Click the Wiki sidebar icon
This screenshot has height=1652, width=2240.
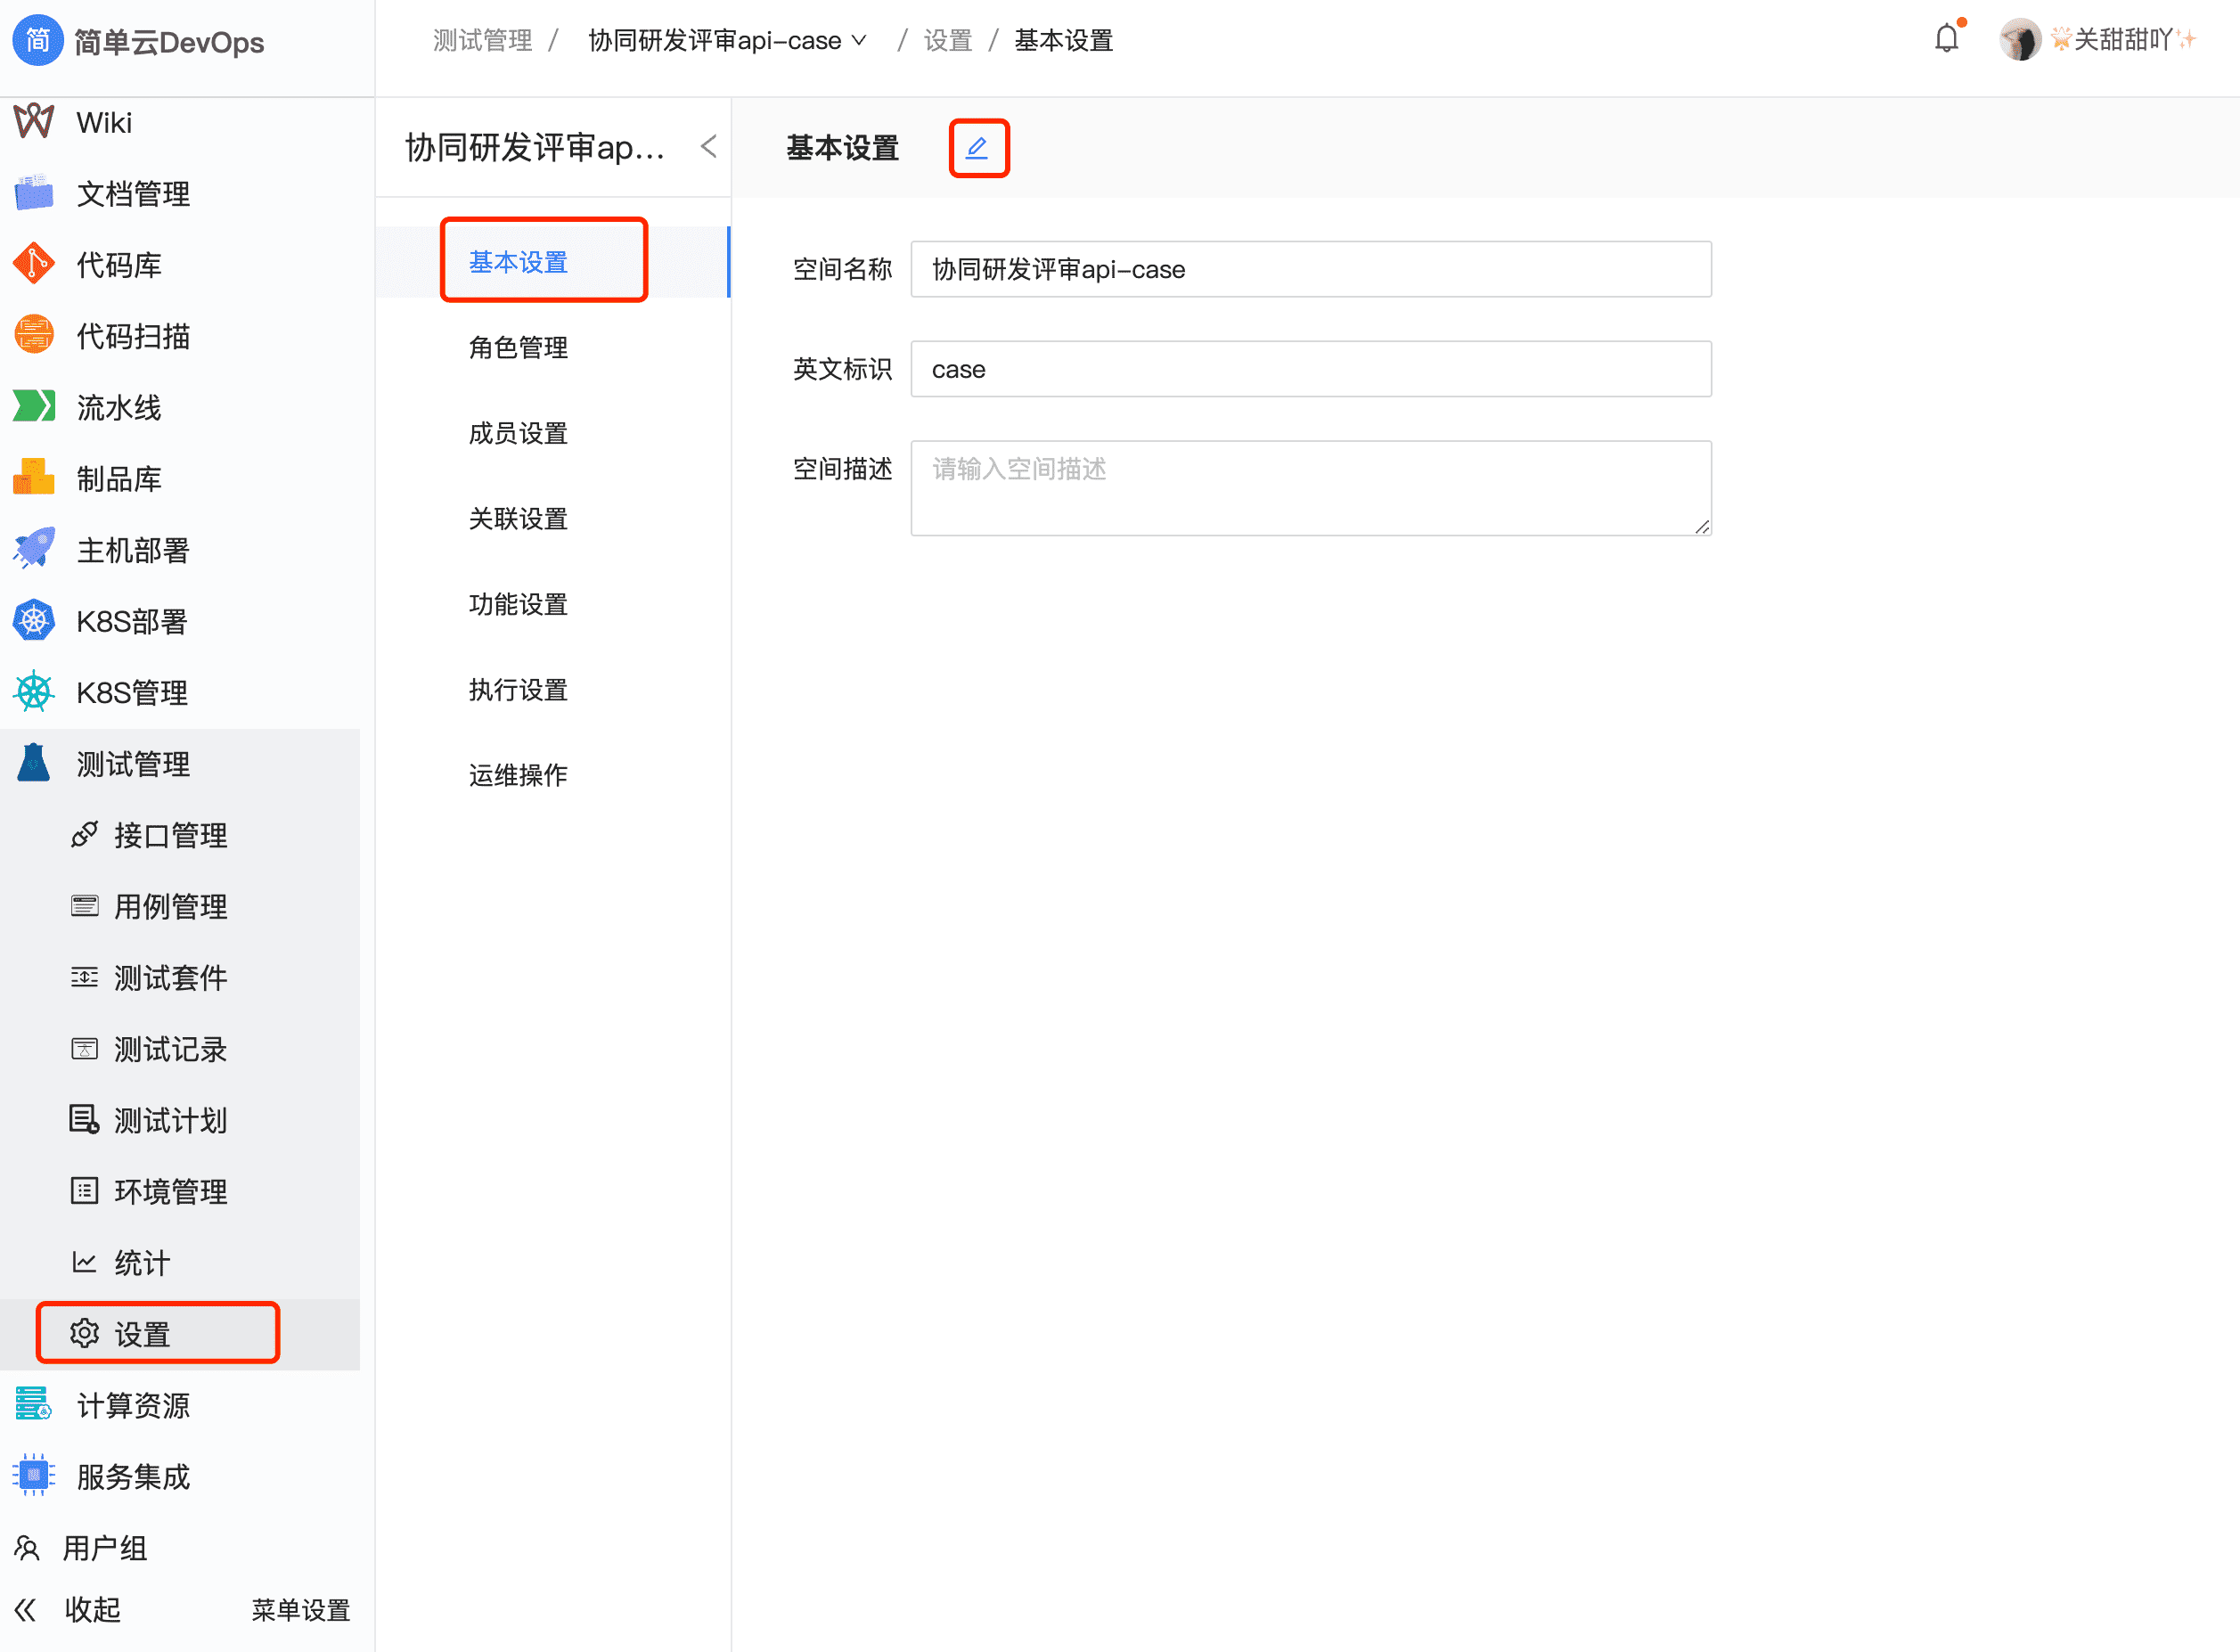click(34, 122)
